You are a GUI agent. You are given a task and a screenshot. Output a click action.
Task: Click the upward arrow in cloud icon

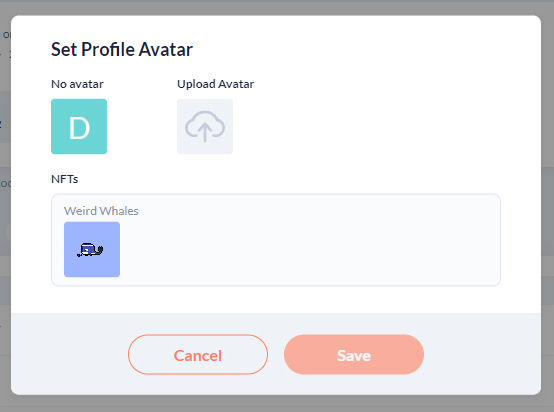point(205,131)
